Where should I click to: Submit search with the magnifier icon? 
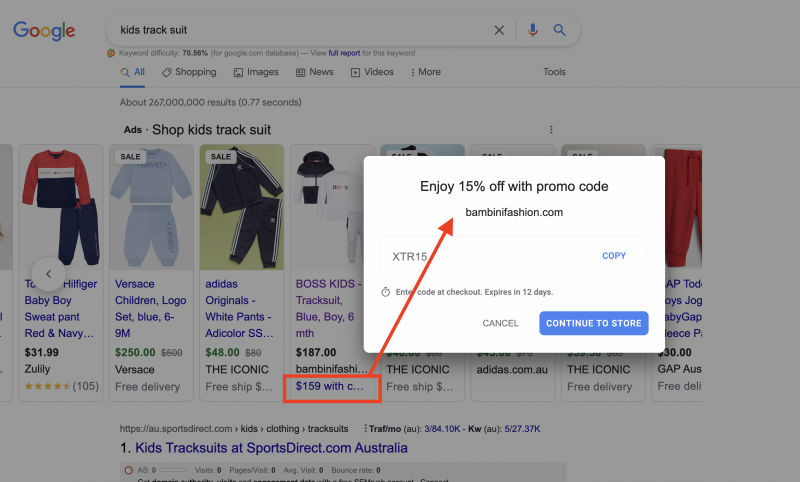(559, 30)
